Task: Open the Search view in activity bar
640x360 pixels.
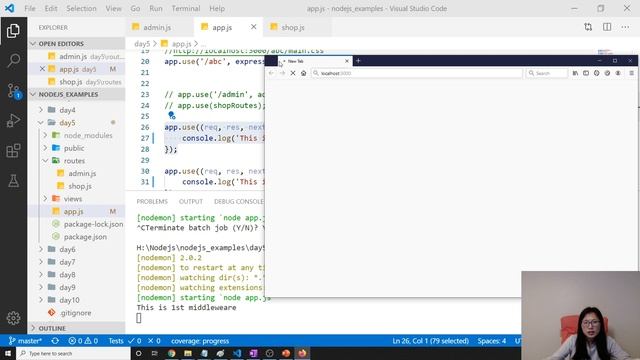Action: [13, 60]
